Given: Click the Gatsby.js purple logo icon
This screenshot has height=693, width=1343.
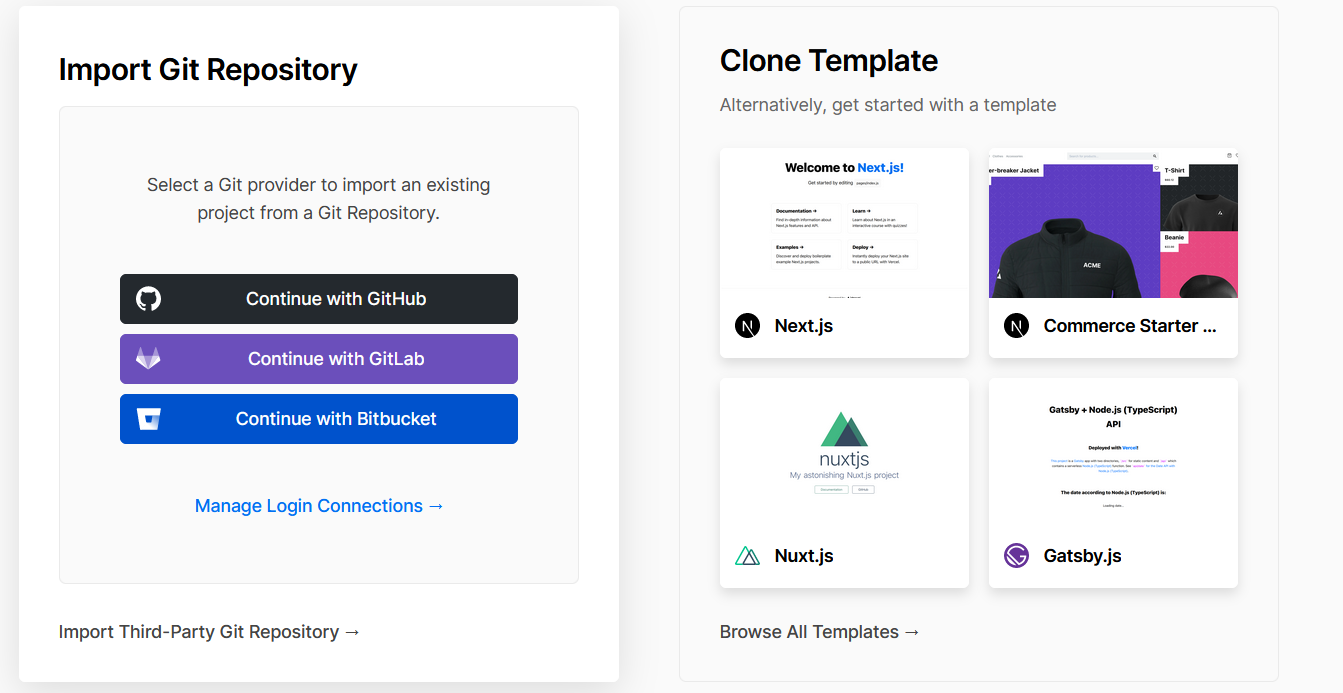Looking at the screenshot, I should pos(1016,556).
